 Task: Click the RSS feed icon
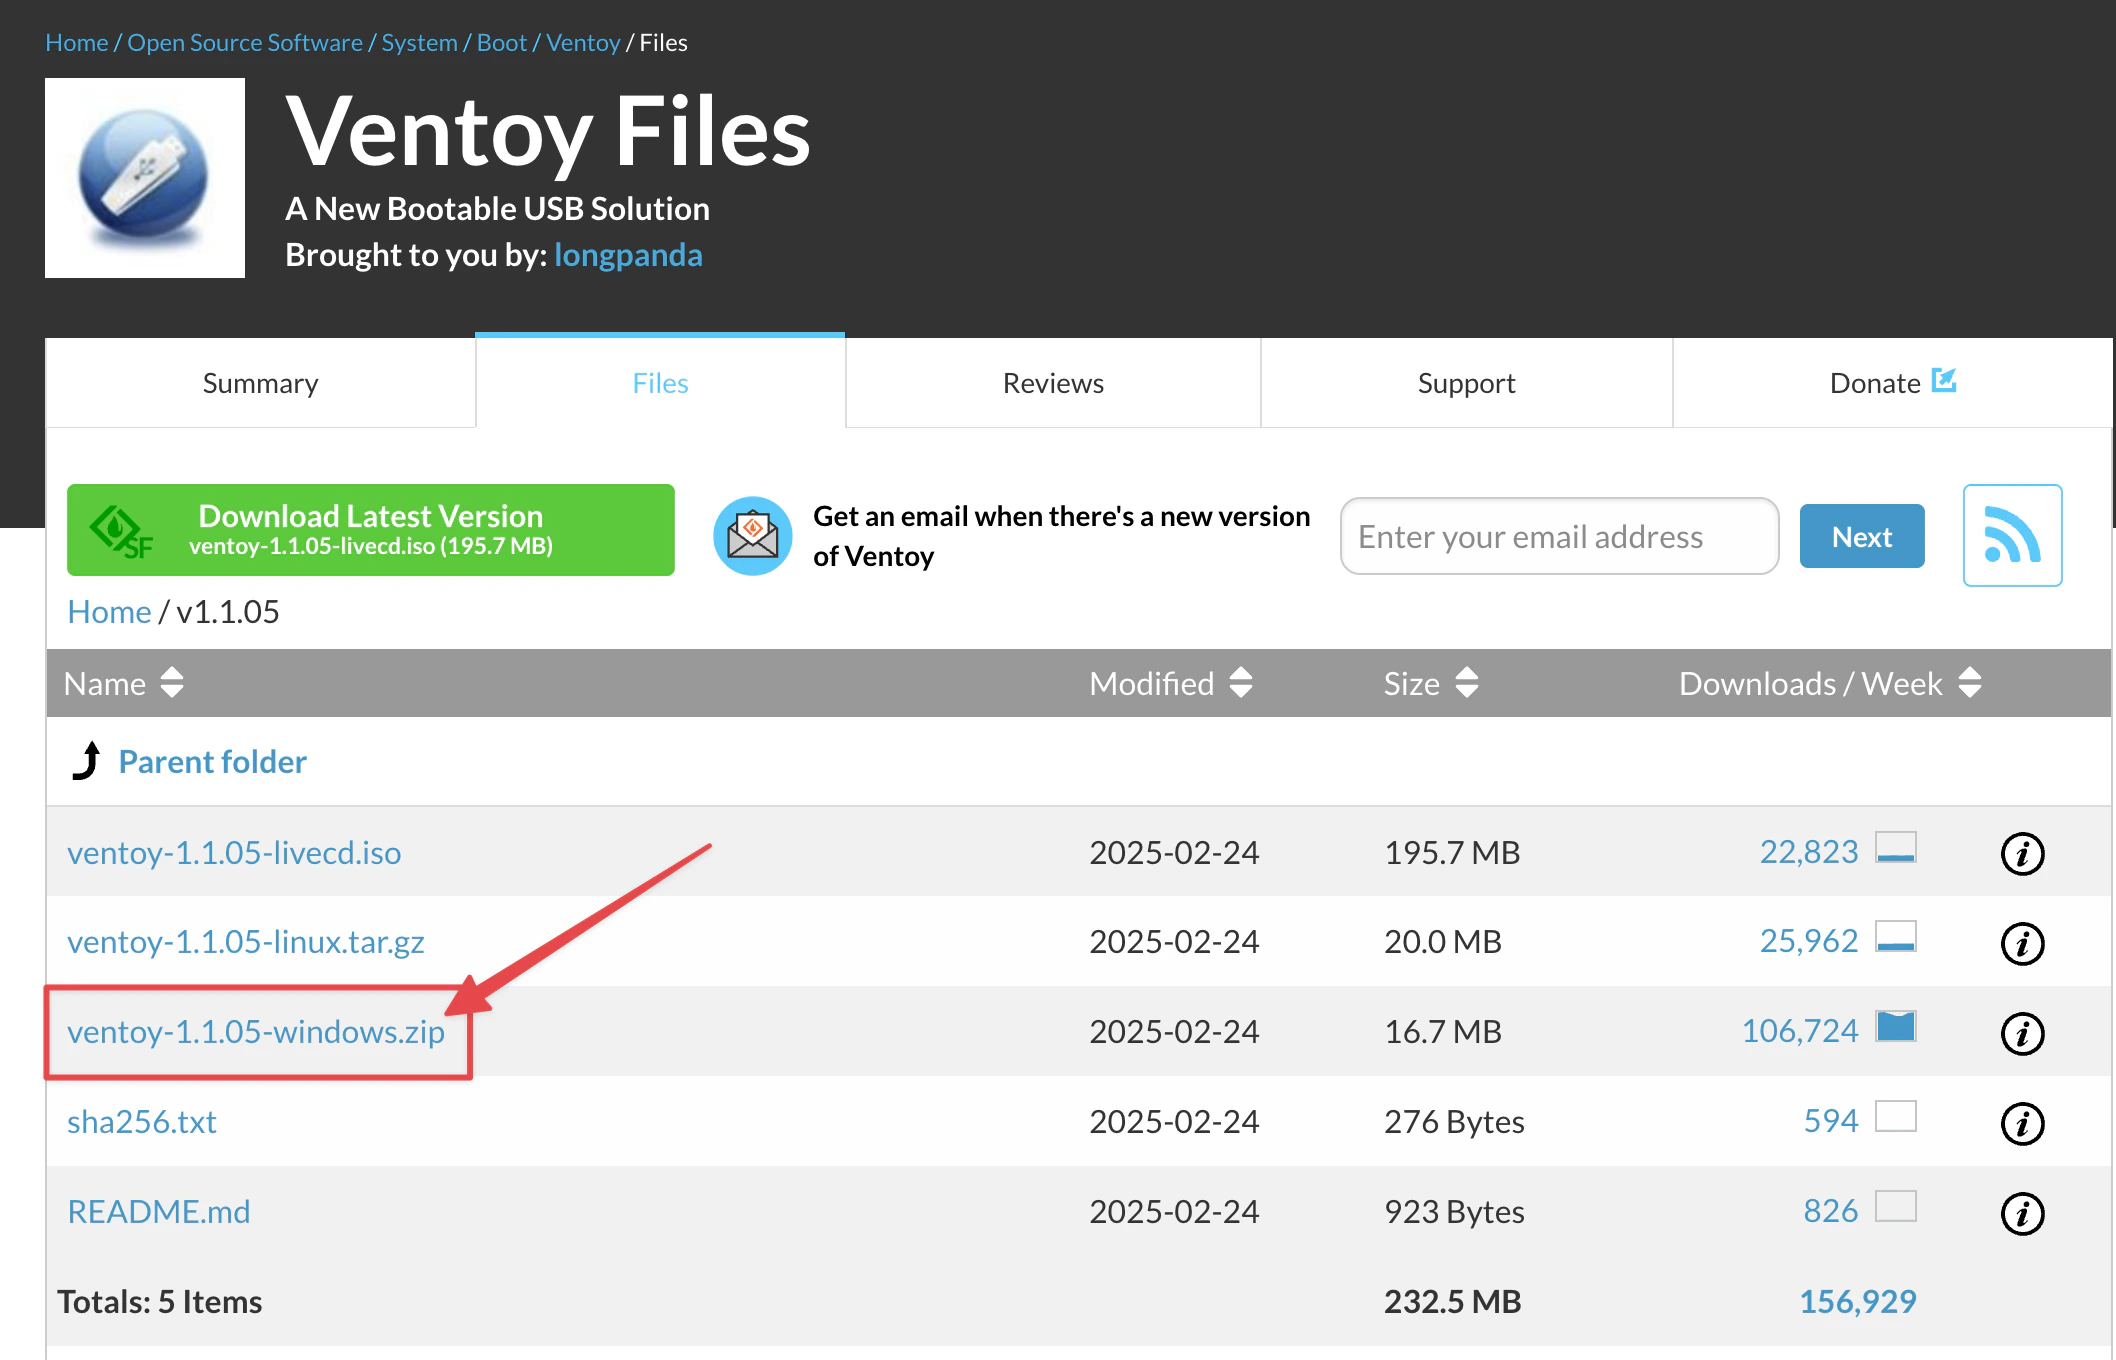(x=2012, y=535)
